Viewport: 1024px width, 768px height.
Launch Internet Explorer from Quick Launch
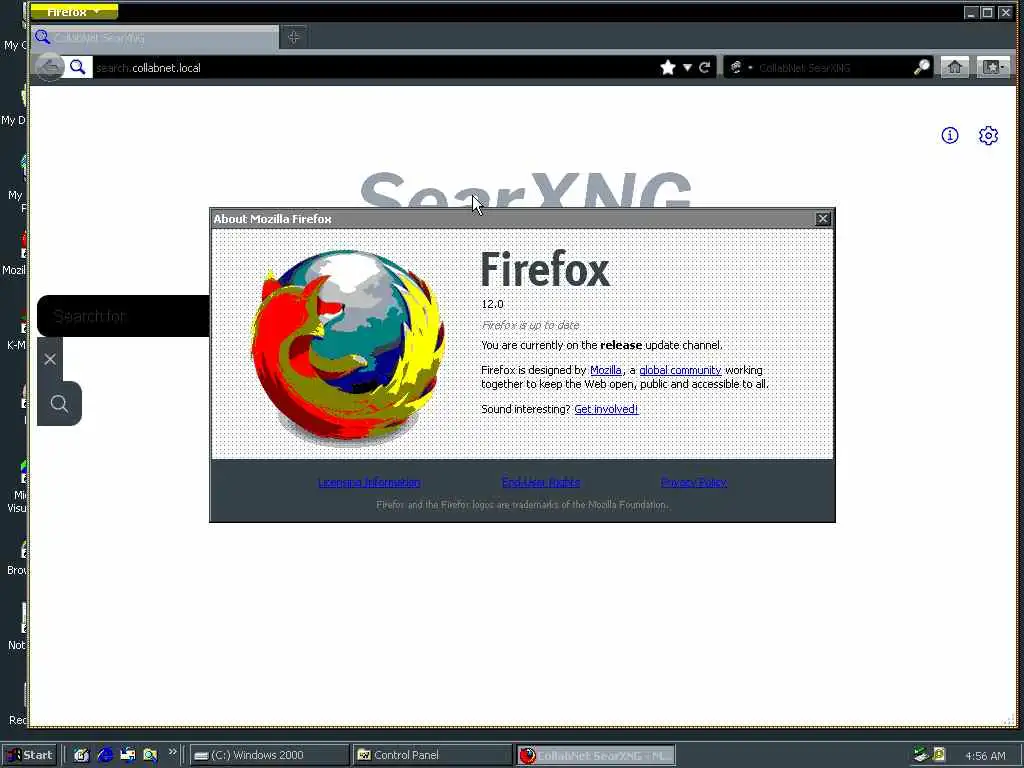tap(104, 755)
